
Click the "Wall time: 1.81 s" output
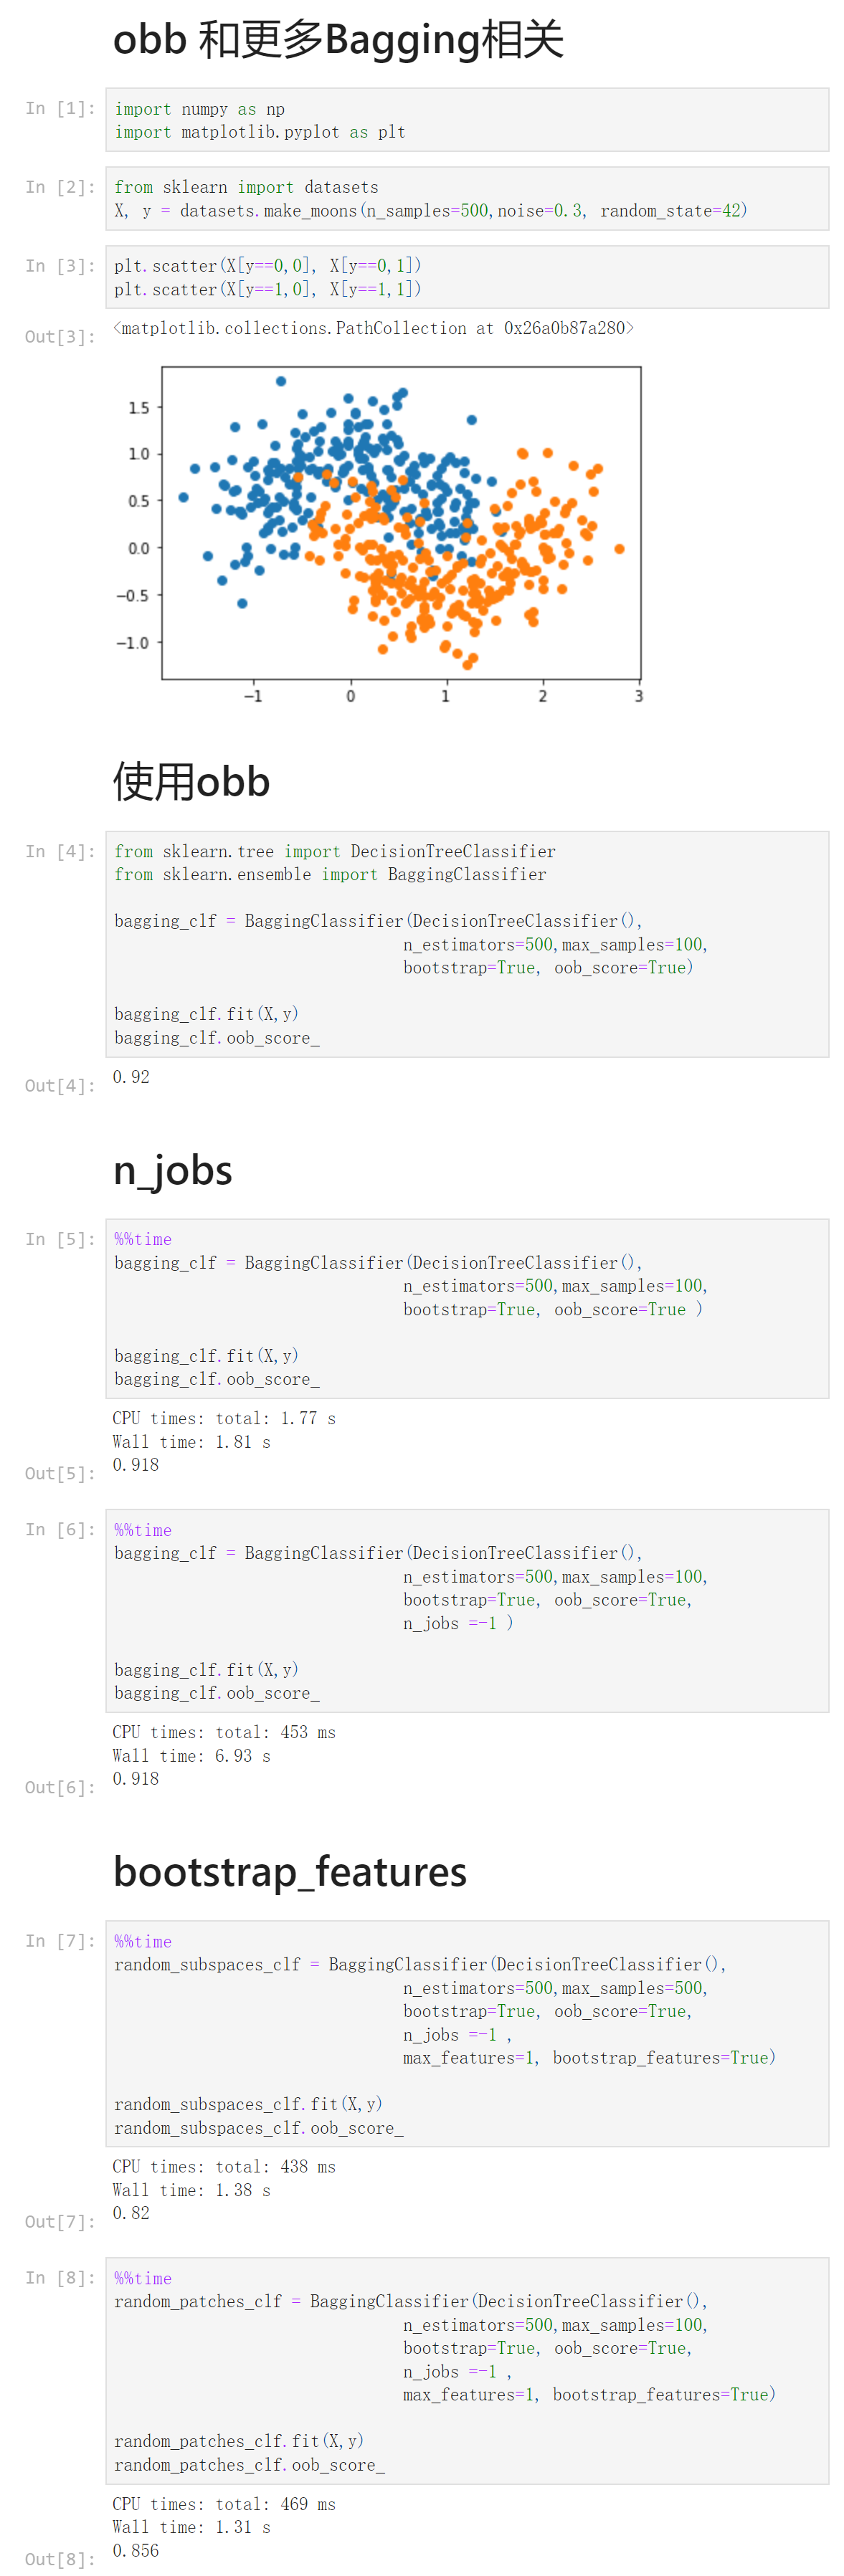click(191, 1441)
